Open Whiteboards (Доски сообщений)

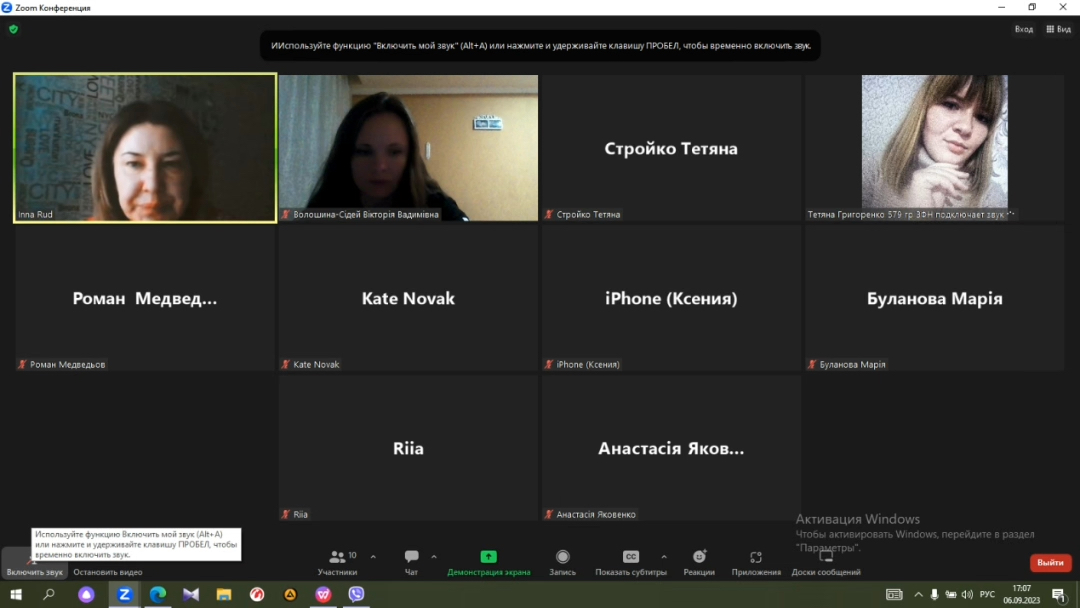coord(826,562)
